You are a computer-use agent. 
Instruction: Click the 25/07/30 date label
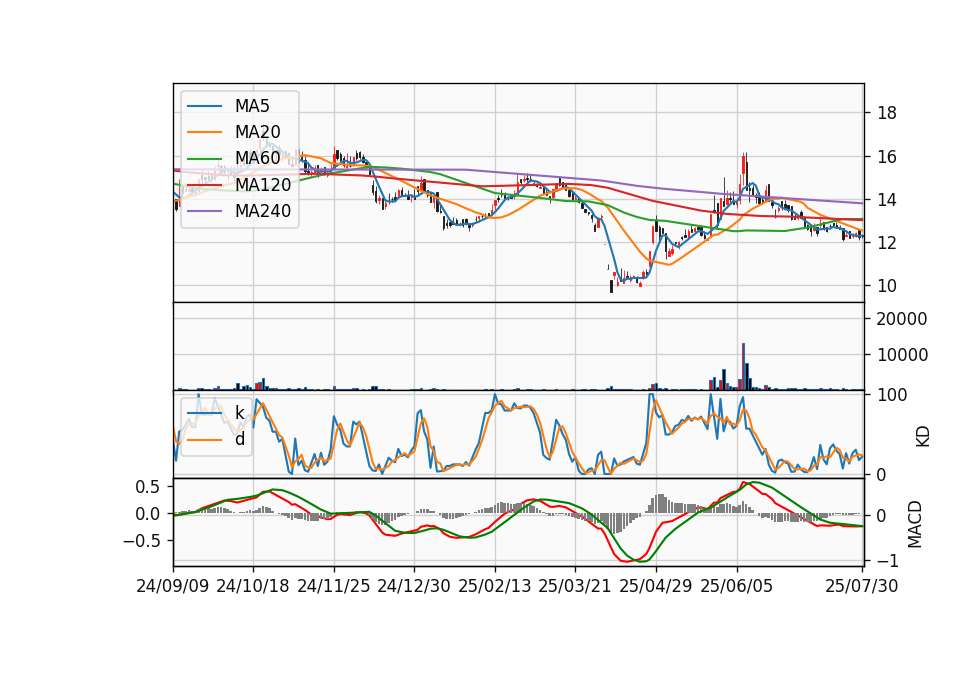[x=862, y=586]
